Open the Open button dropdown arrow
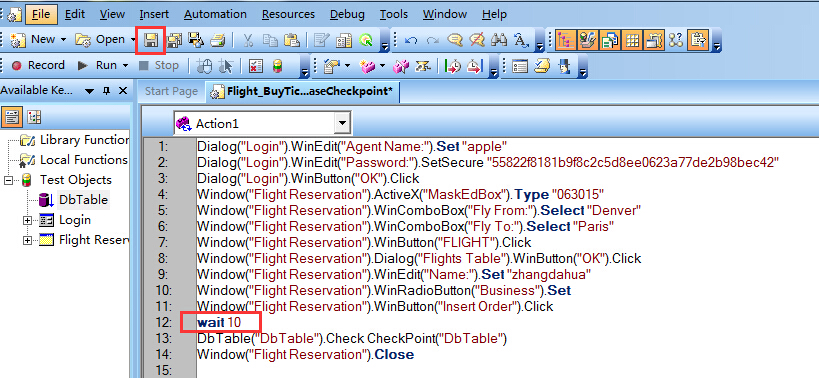 coord(133,40)
